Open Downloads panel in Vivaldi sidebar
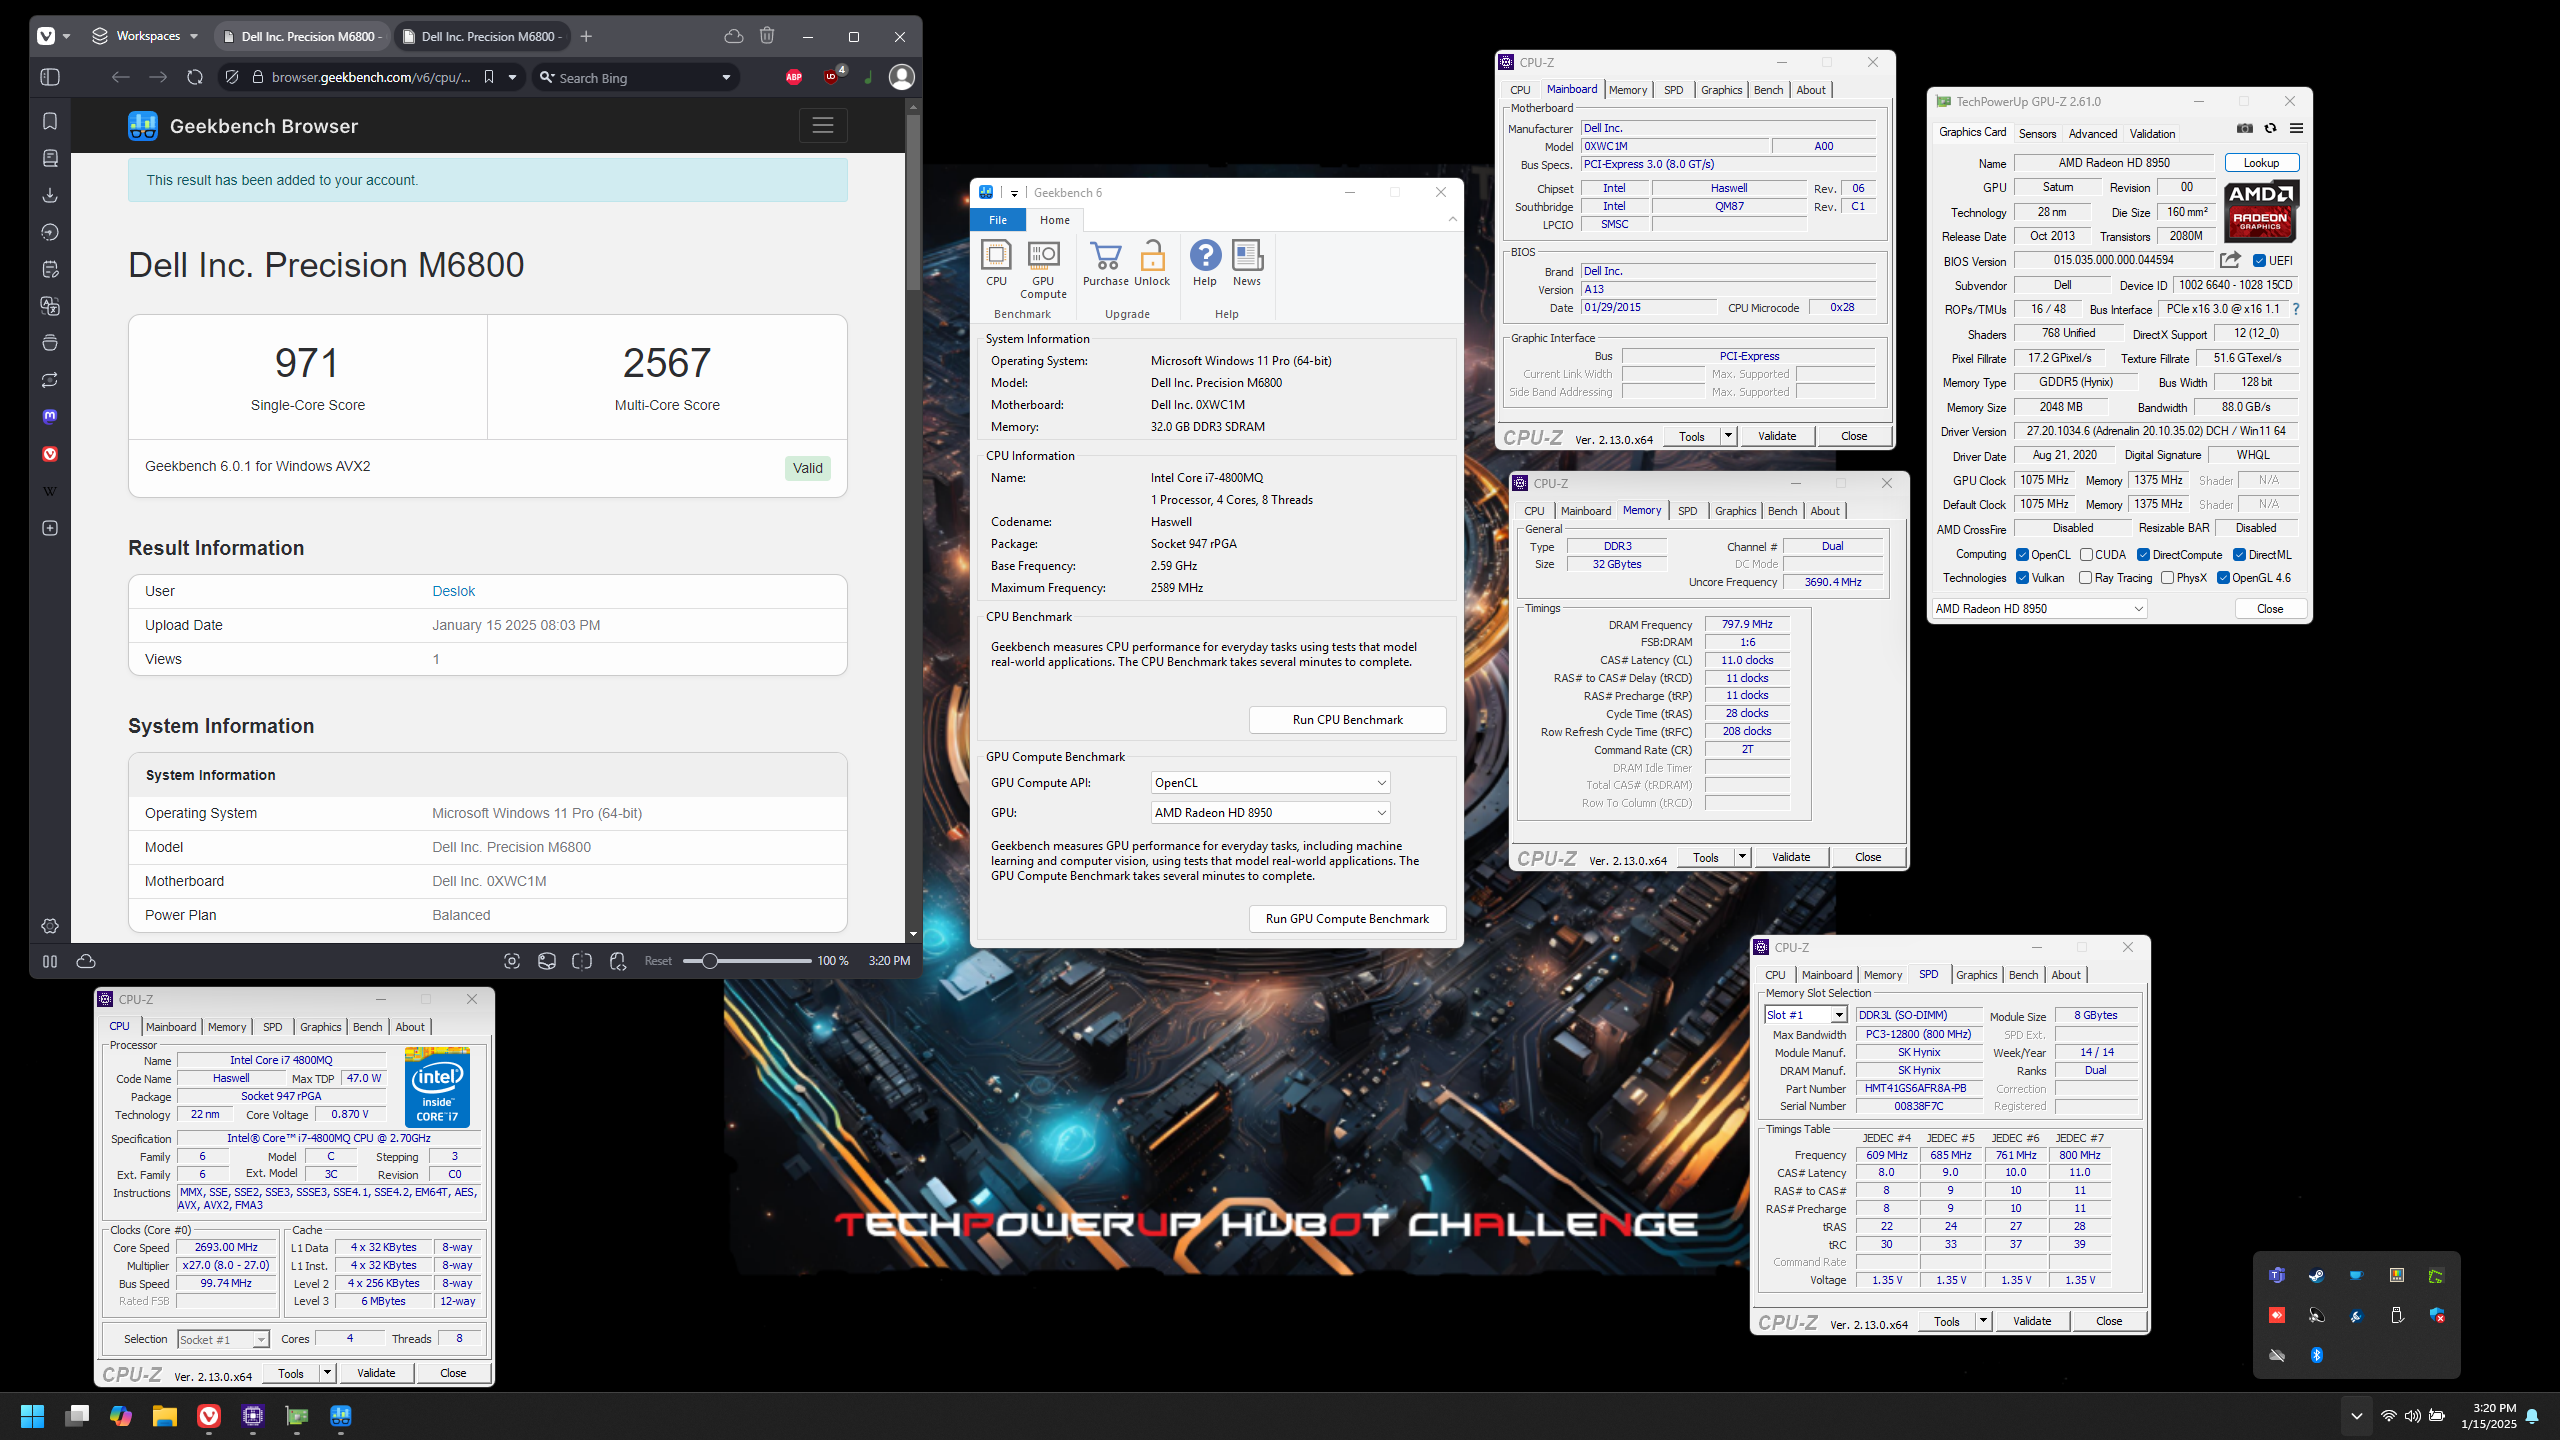2560x1440 pixels. click(x=50, y=195)
